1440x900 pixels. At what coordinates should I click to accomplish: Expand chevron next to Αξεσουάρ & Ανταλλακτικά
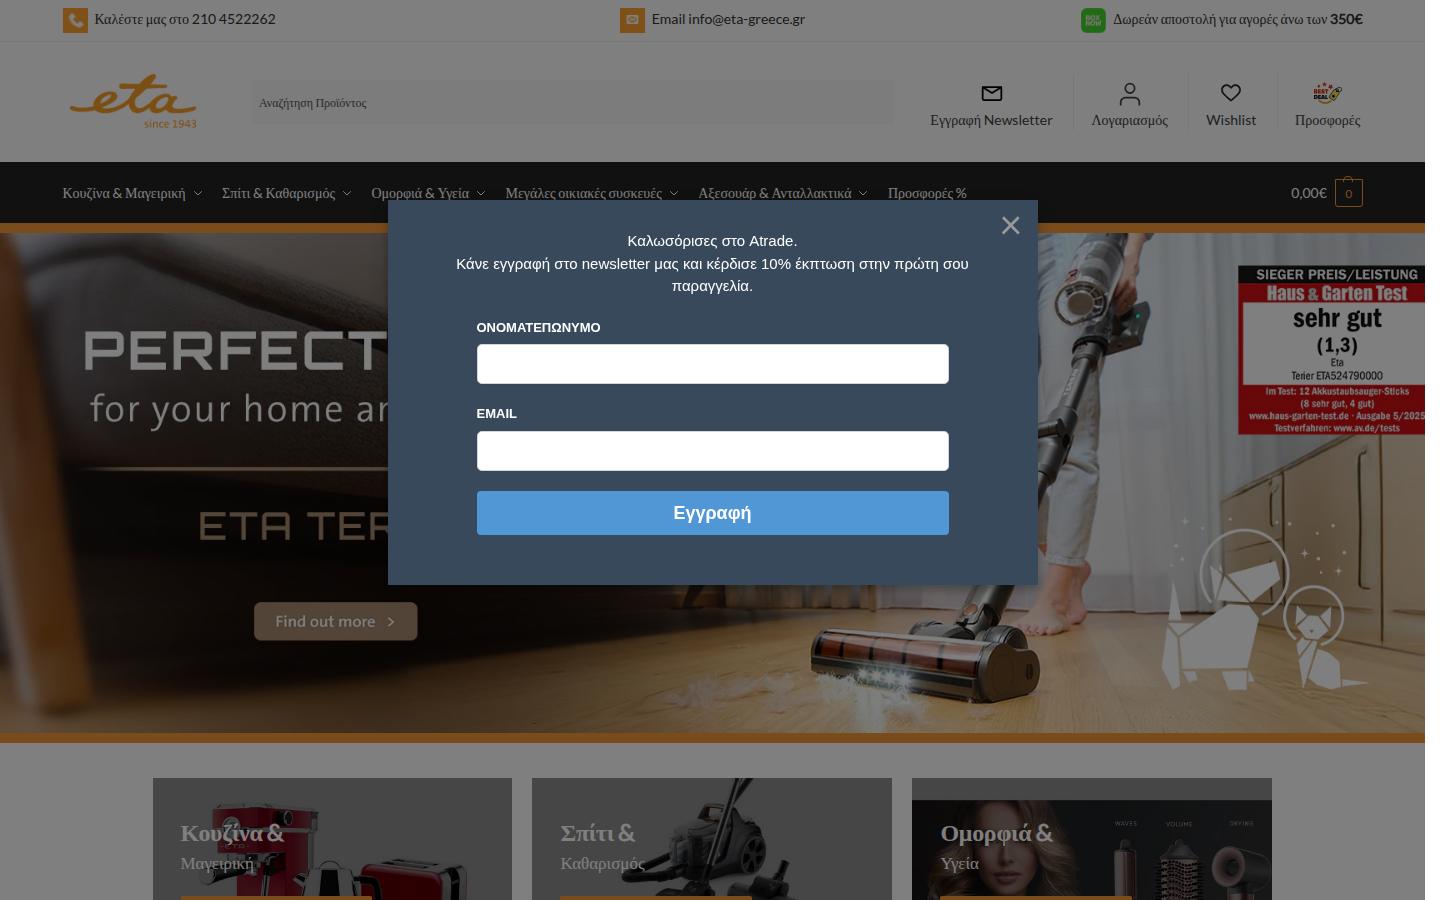(x=863, y=194)
